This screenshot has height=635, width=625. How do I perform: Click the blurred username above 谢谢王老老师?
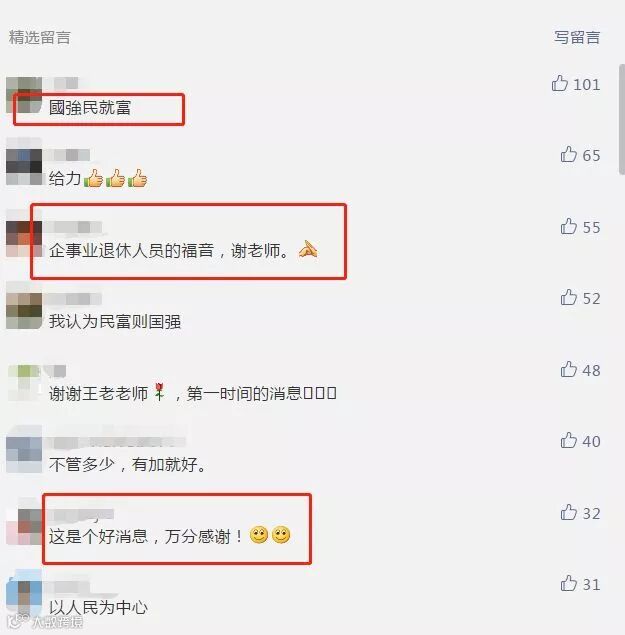[x=55, y=370]
